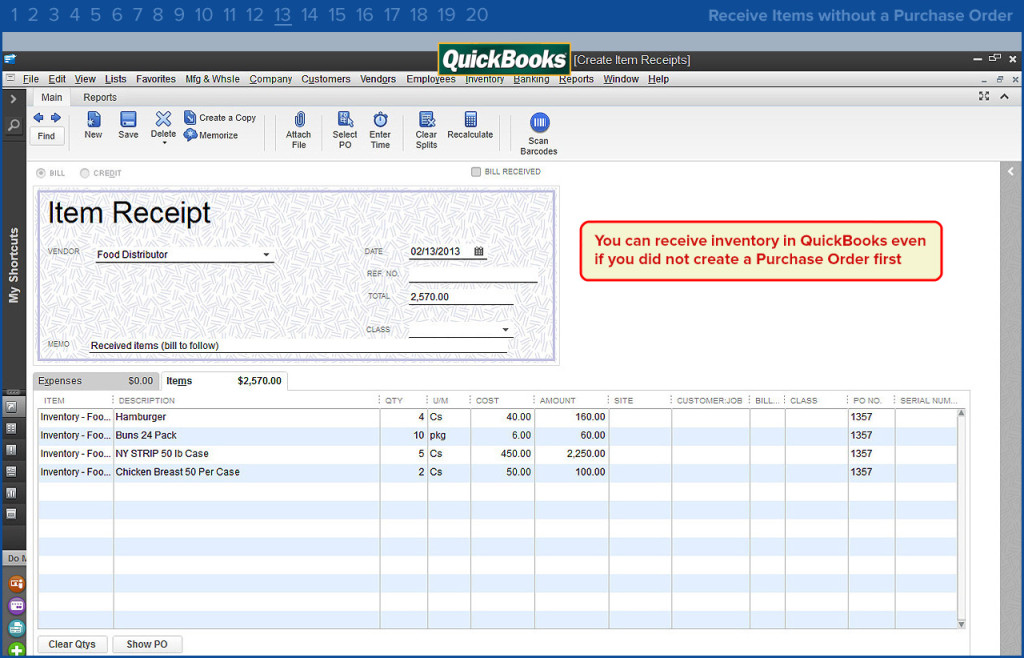The width and height of the screenshot is (1024, 658).
Task: Click the purple calendar shortcut icon
Action: coord(16,606)
